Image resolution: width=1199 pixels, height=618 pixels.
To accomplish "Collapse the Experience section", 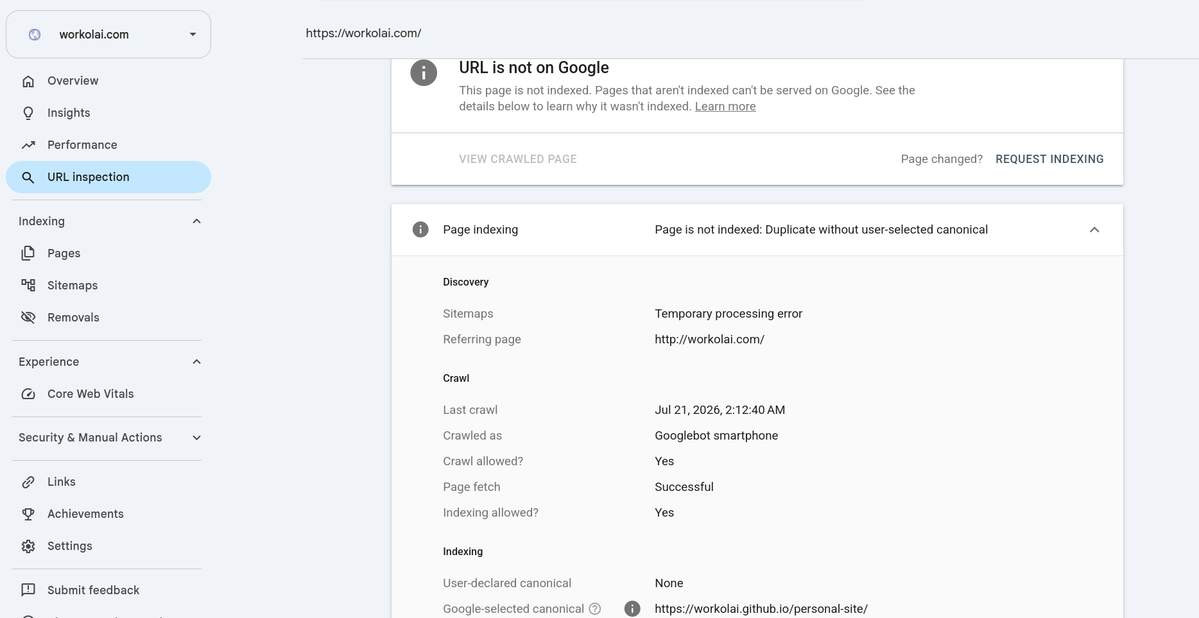I will (197, 362).
